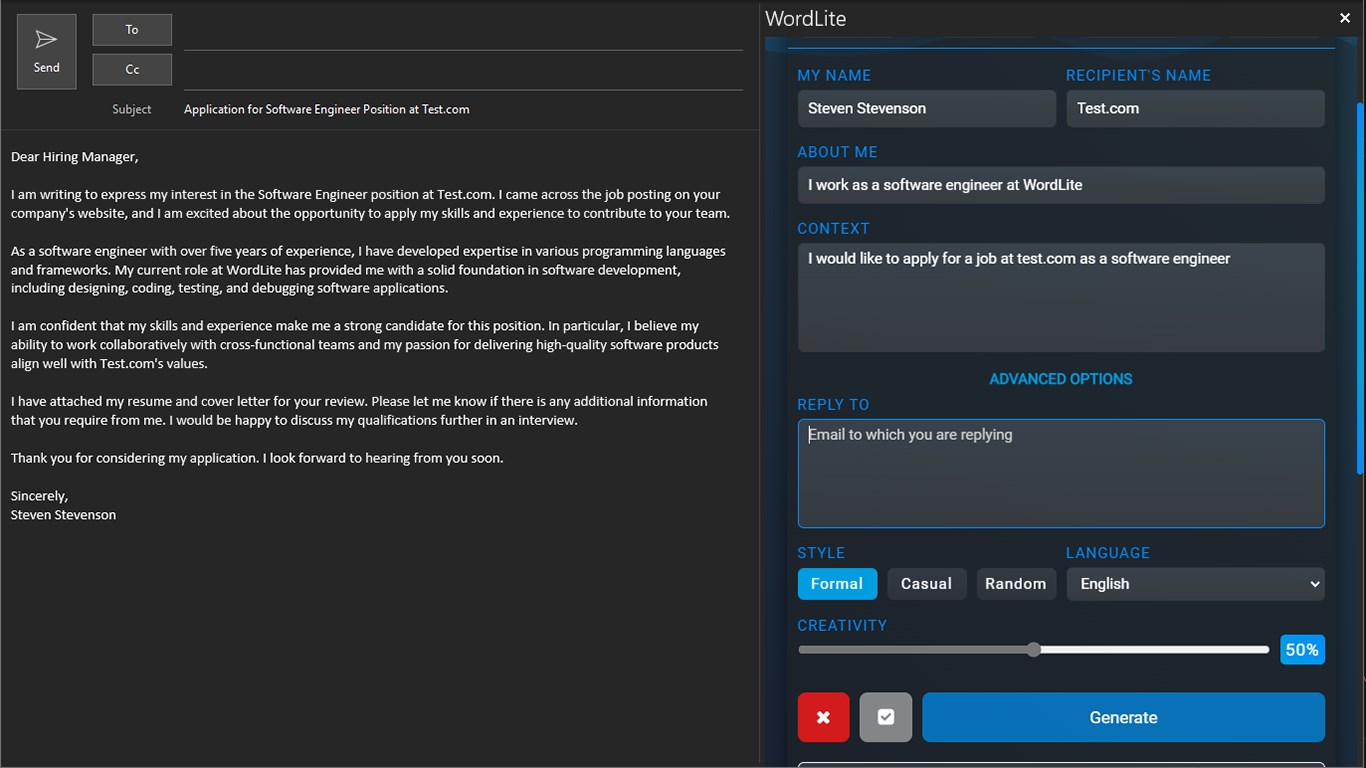Click the Cc address line
Viewport: 1366px width, 768px height.
[463, 71]
